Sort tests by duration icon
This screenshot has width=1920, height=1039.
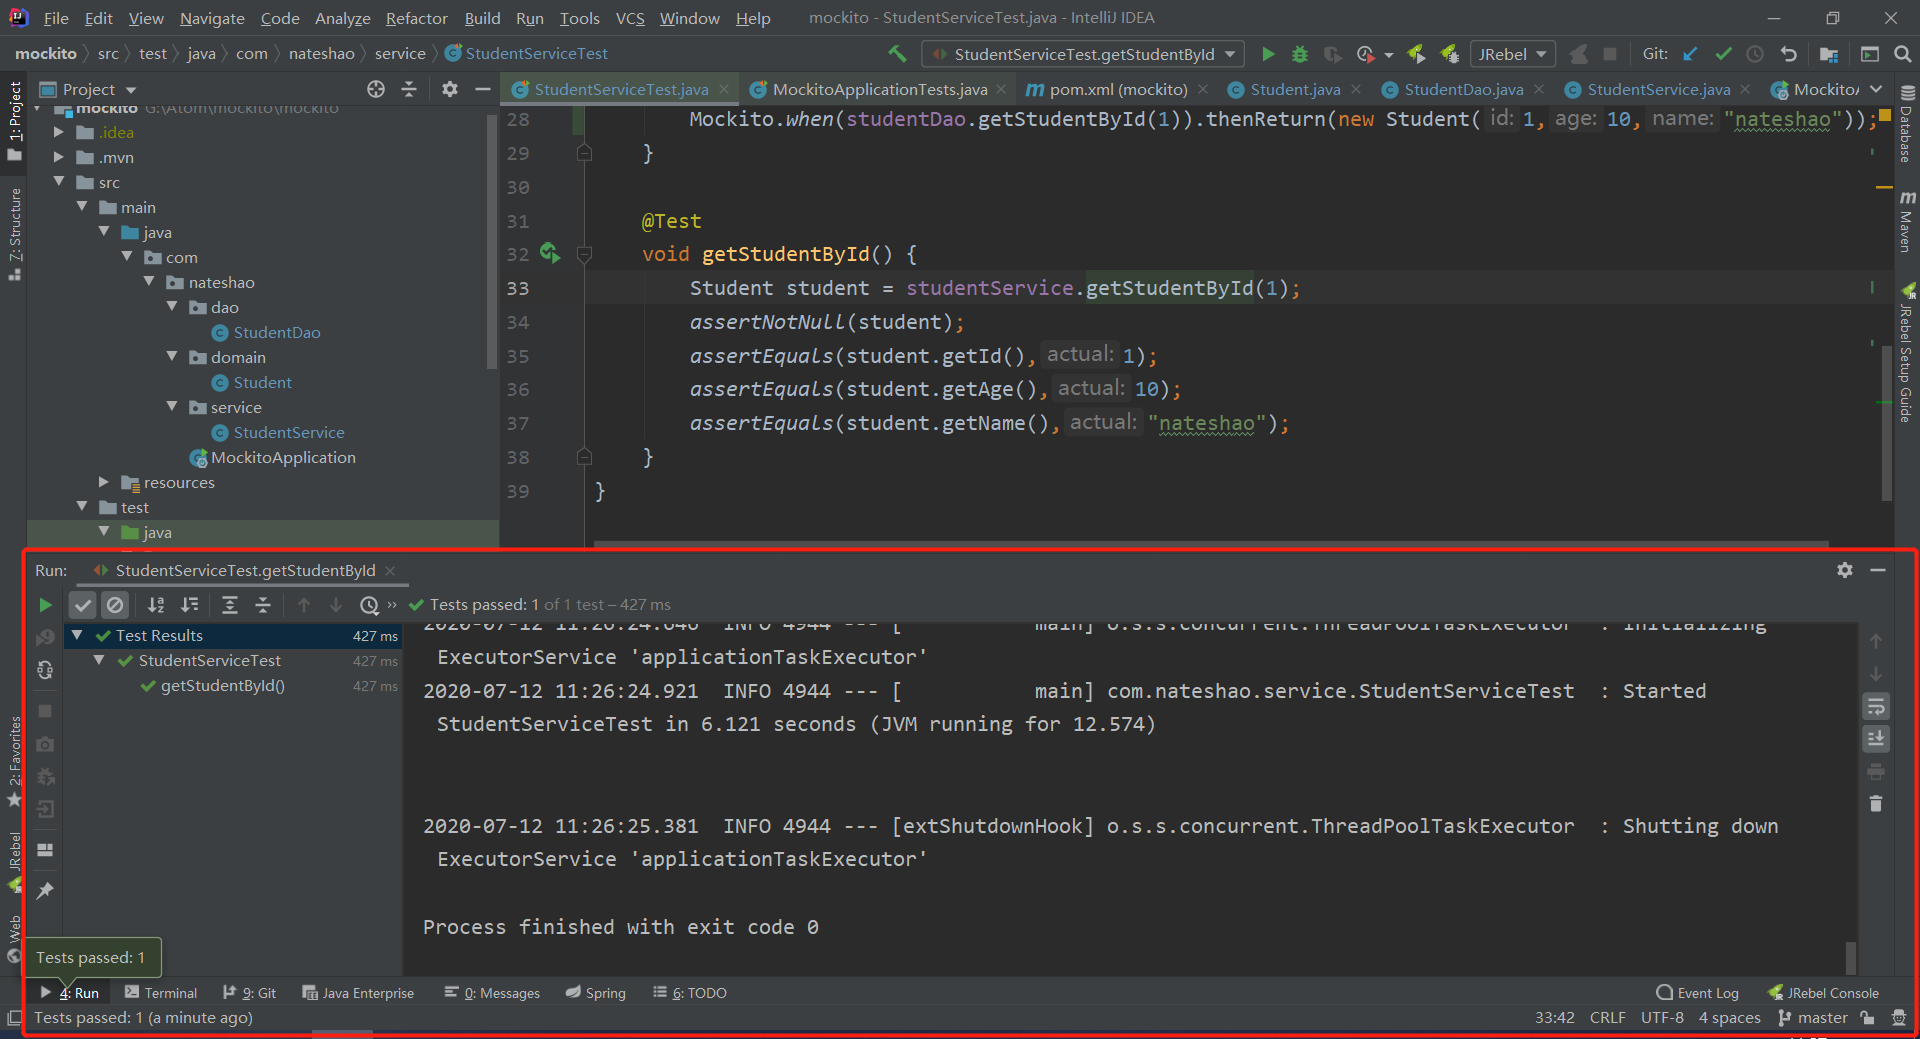[190, 605]
